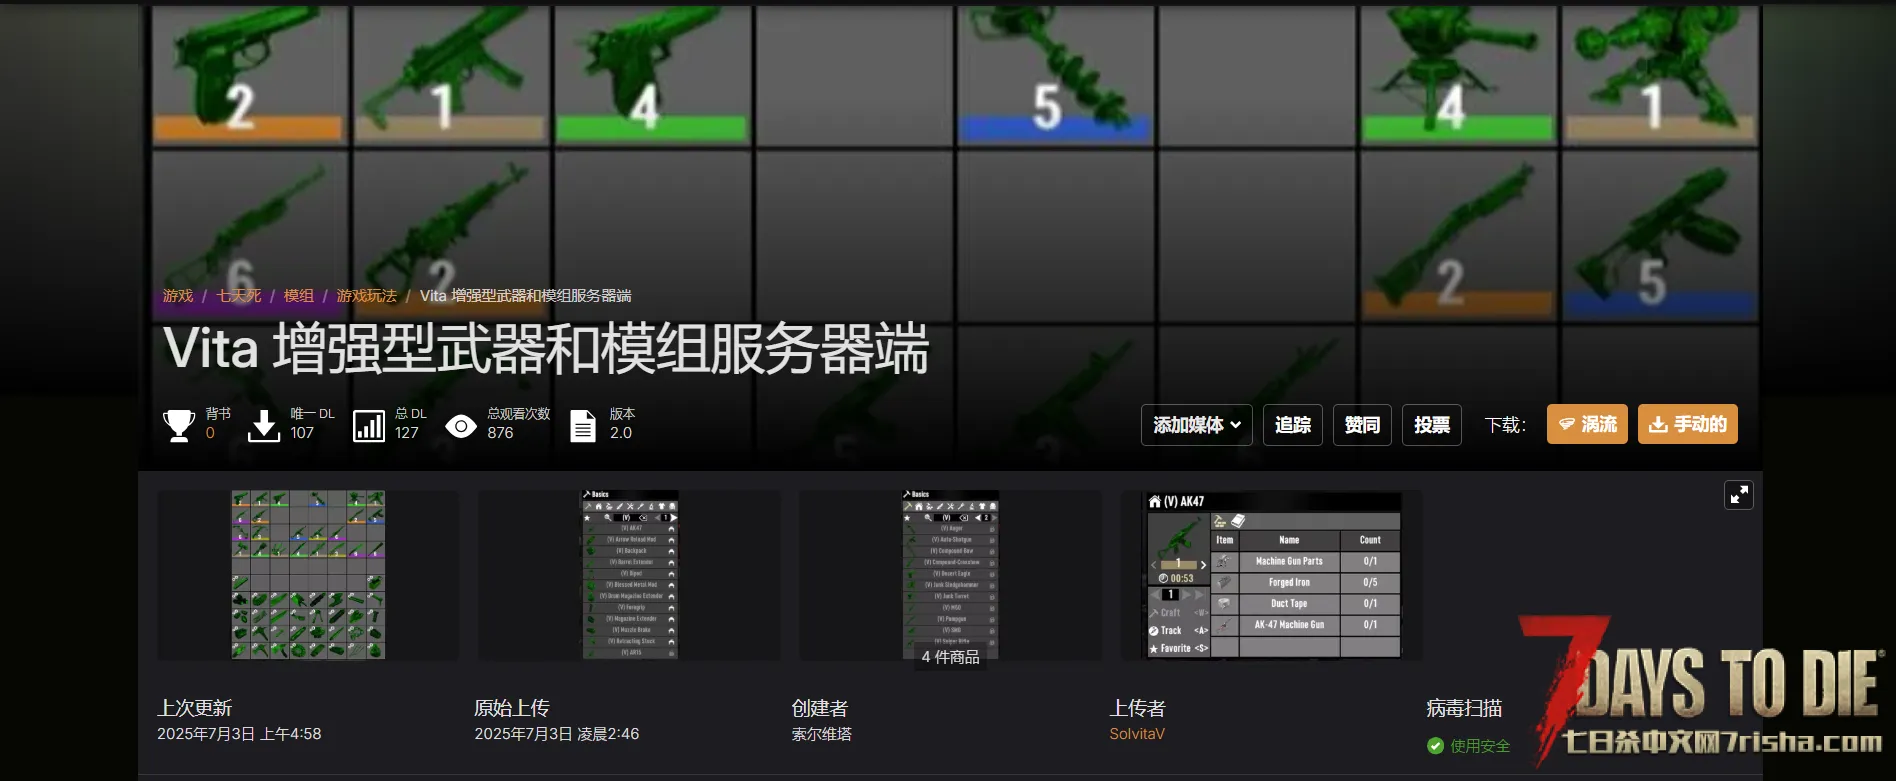Download with the 涡流 Vortex button
The image size is (1896, 781).
(1588, 424)
